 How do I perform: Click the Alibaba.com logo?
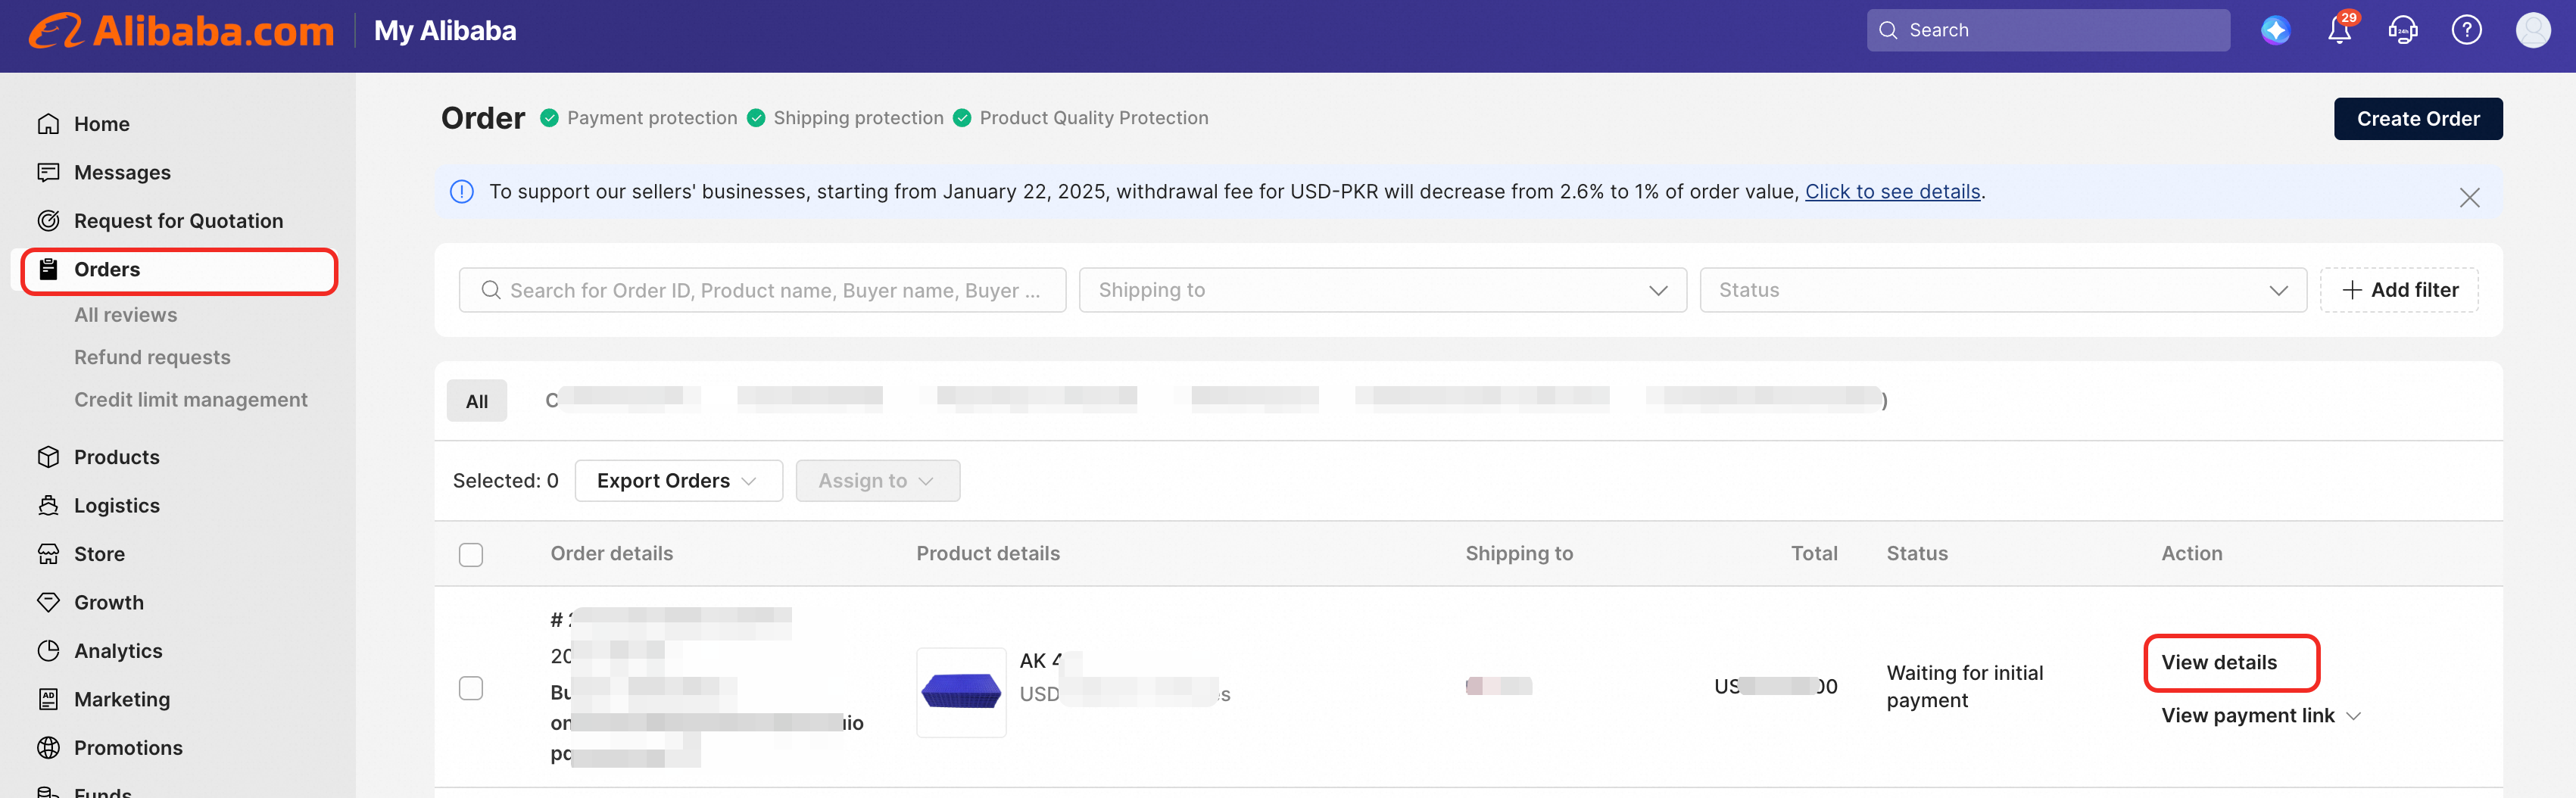pos(181,31)
